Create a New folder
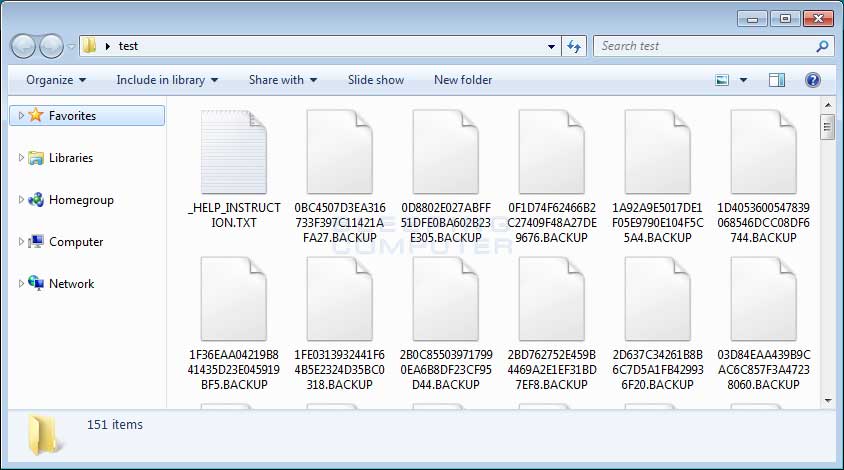The height and width of the screenshot is (470, 844). pyautogui.click(x=463, y=80)
